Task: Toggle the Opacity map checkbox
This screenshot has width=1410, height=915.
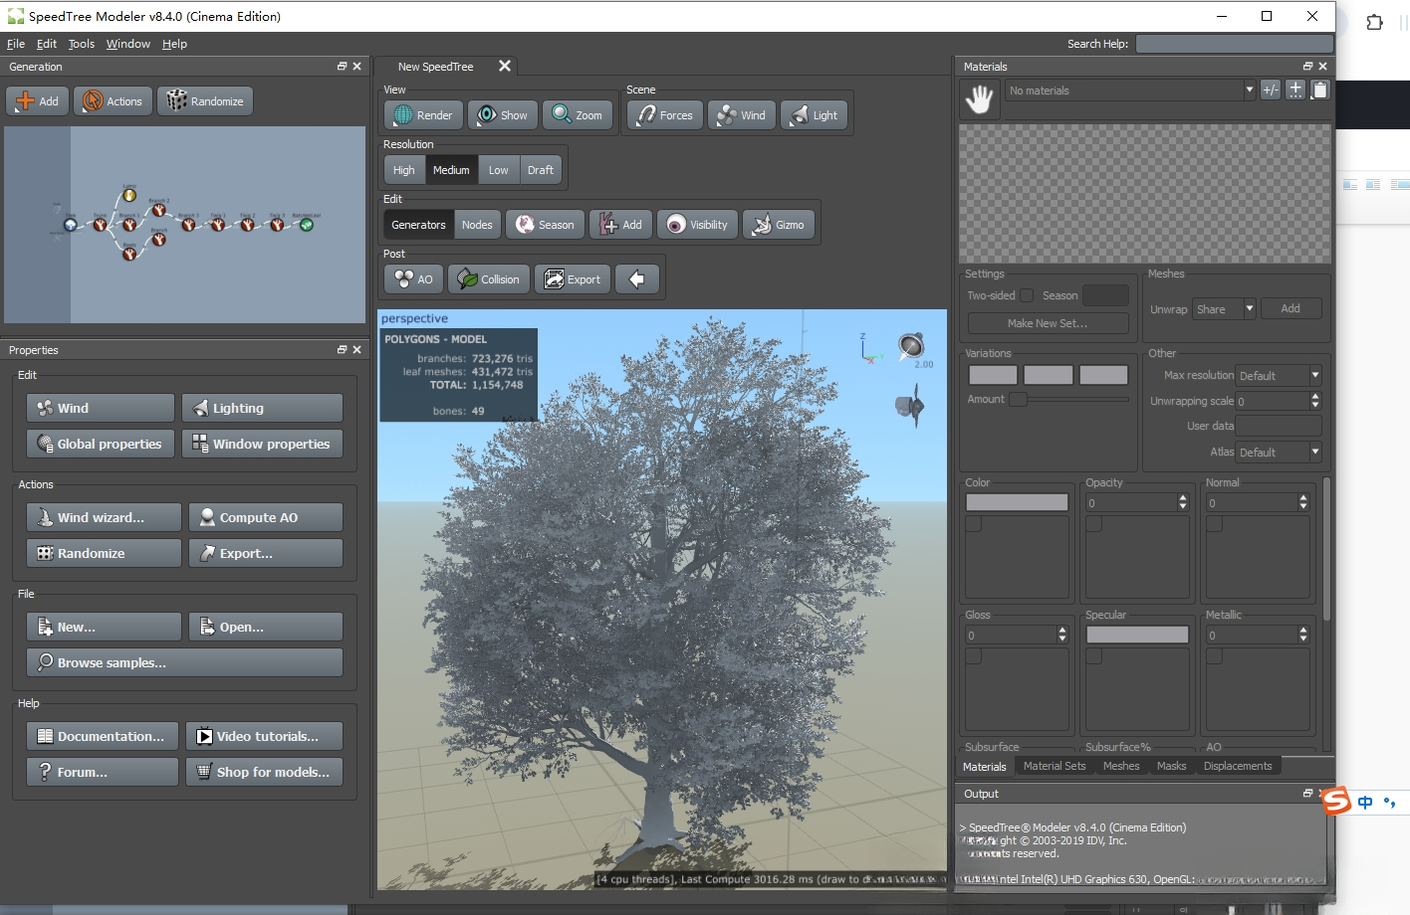Action: click(1094, 524)
